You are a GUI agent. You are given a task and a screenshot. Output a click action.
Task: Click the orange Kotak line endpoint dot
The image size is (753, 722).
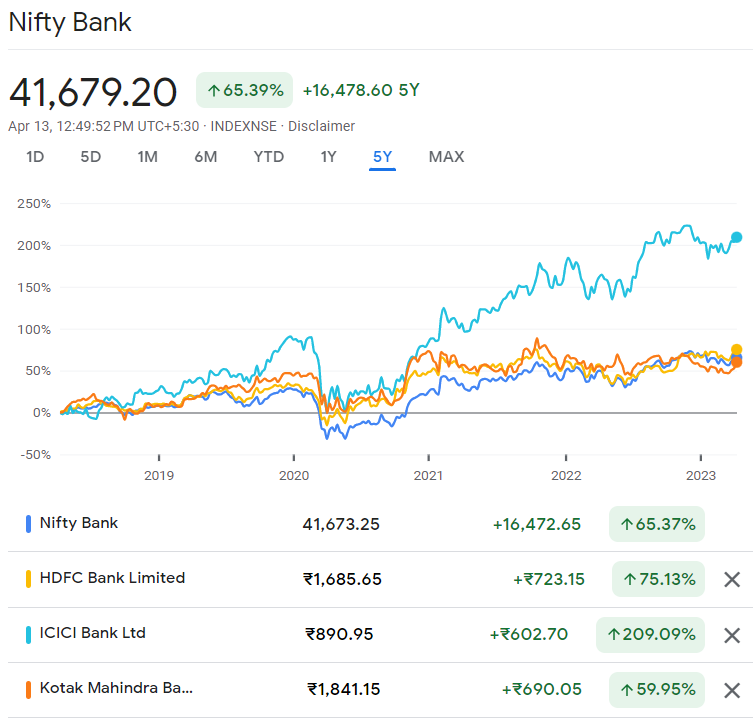pos(736,362)
